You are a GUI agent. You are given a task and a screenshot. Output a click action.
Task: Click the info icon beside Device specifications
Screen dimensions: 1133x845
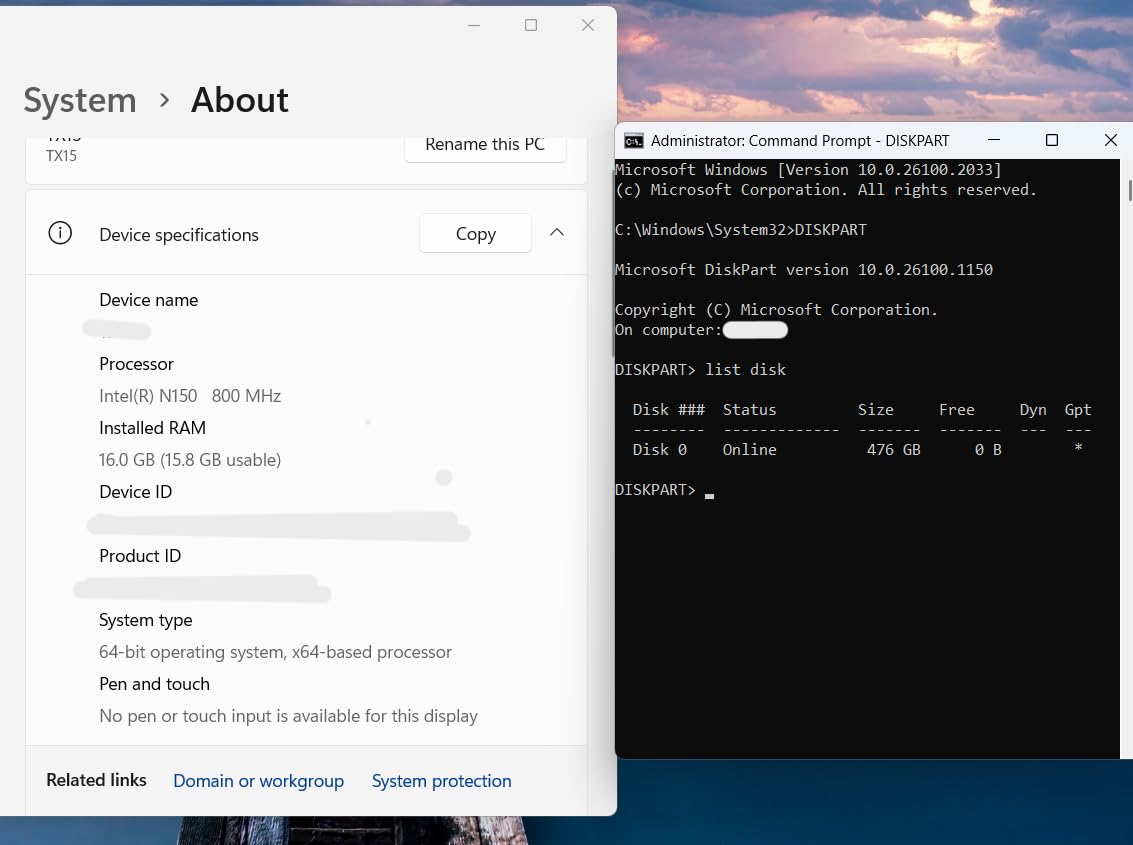(60, 233)
